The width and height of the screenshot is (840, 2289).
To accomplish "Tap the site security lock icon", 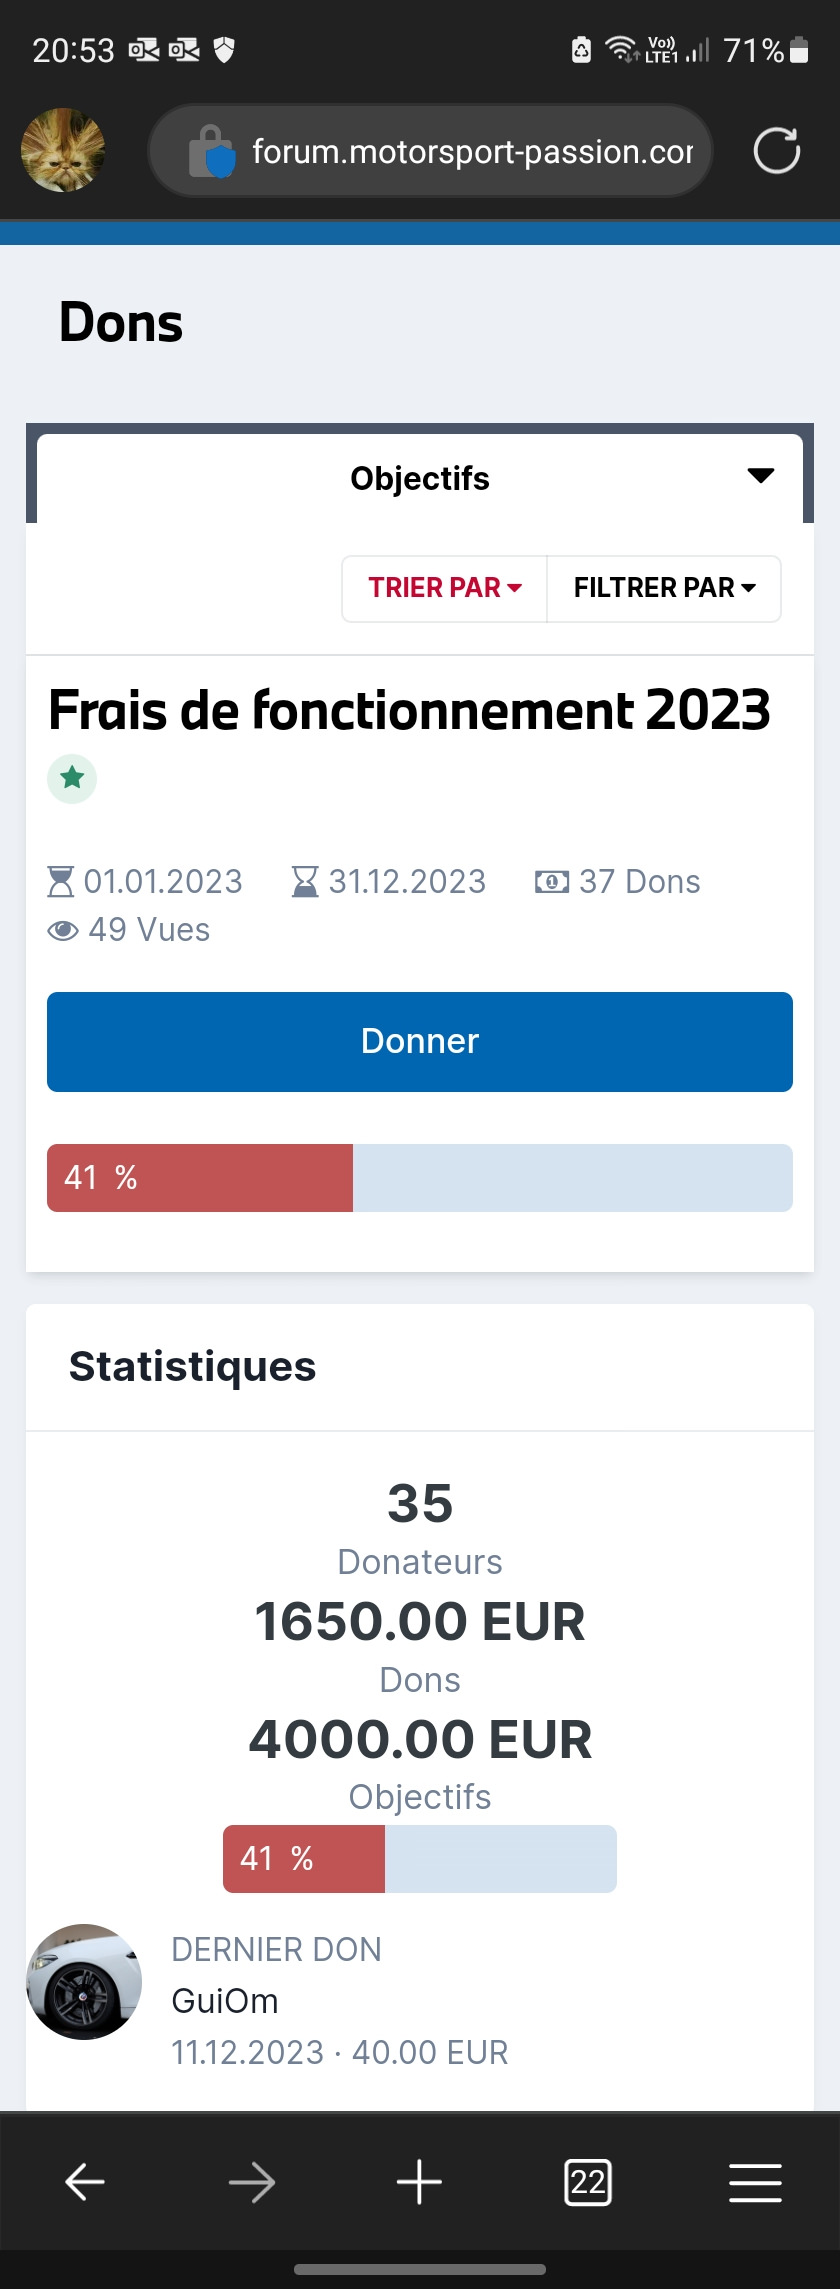I will [x=211, y=152].
